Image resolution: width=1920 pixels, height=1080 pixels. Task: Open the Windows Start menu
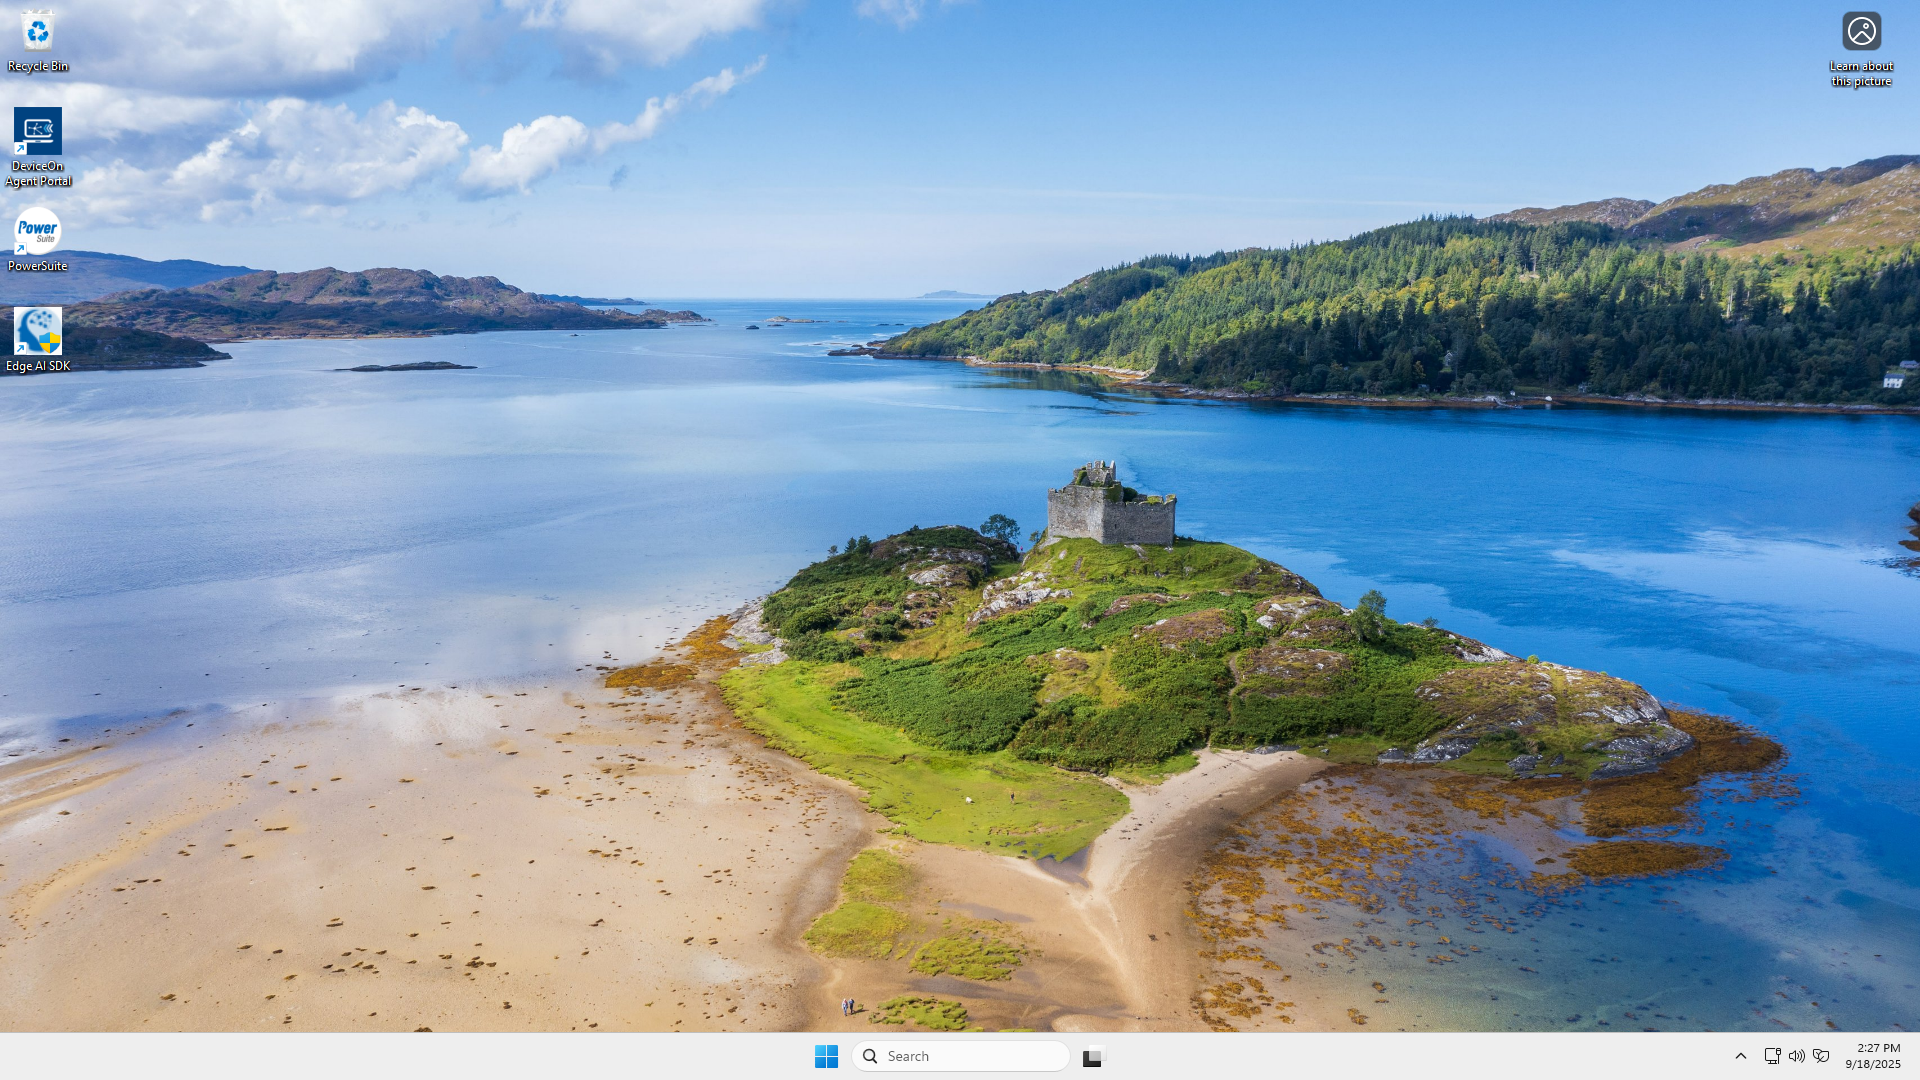(x=826, y=1056)
